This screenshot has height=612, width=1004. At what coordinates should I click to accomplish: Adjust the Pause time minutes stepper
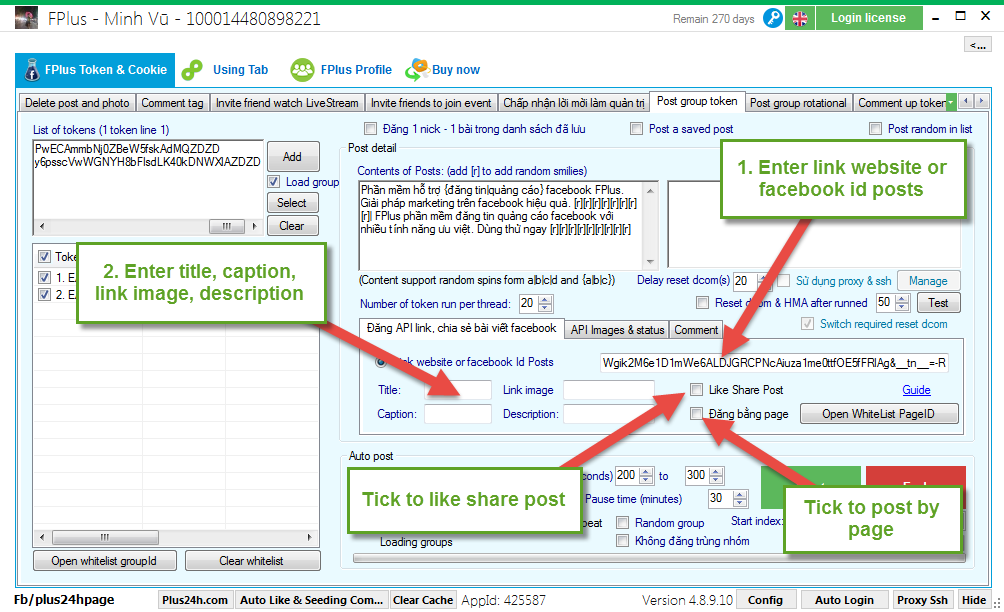point(740,498)
